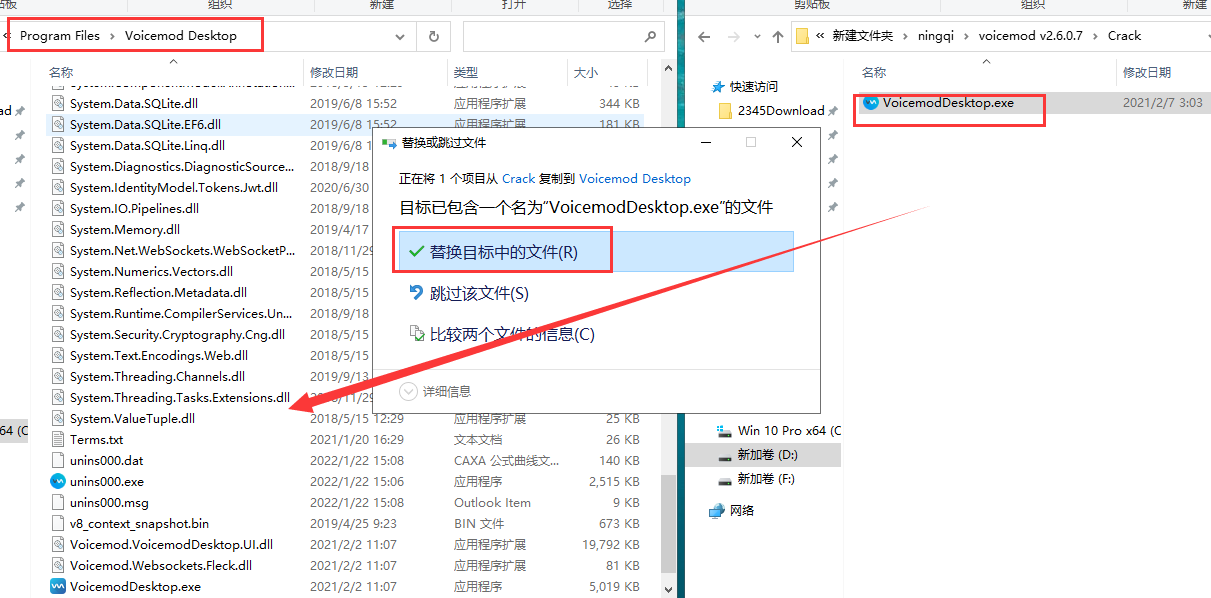This screenshot has height=598, width=1211.
Task: Select System.Data.SQLite.Linq.dll file
Action: point(147,146)
